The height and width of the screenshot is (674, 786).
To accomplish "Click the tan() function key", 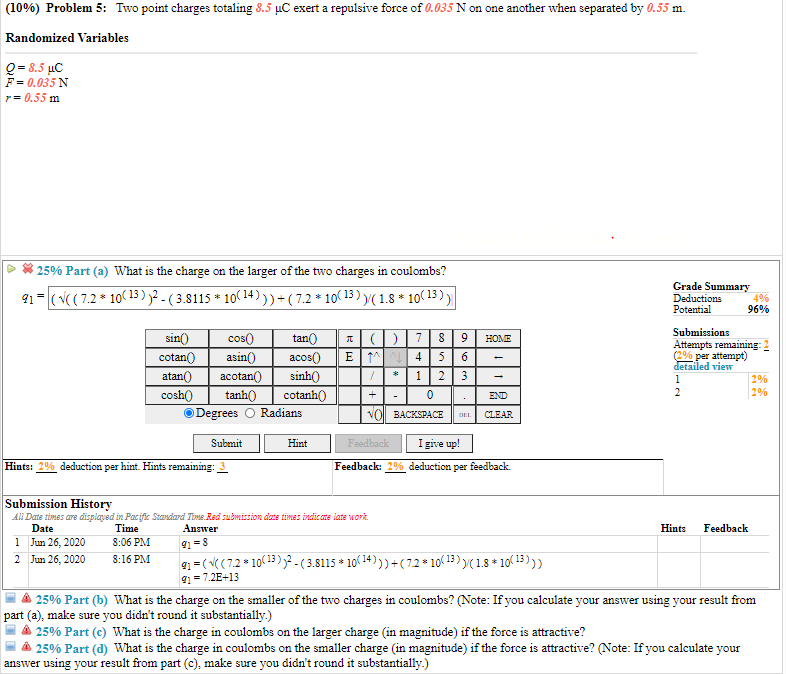I will click(305, 338).
